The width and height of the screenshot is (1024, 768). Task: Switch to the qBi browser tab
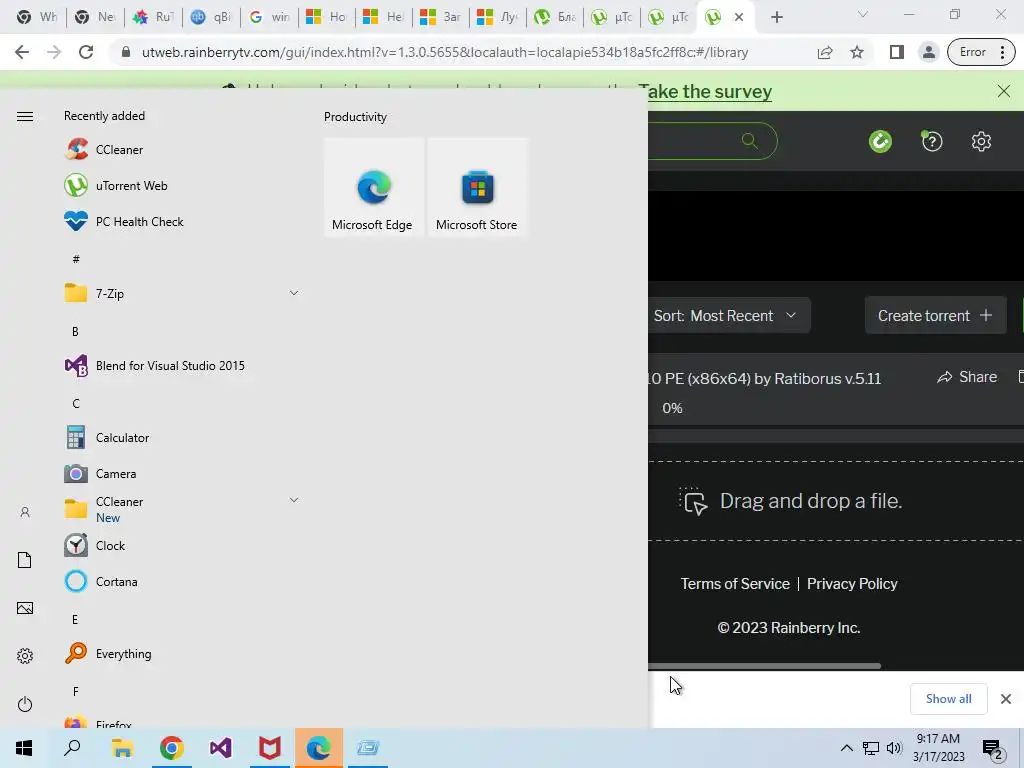click(x=212, y=17)
